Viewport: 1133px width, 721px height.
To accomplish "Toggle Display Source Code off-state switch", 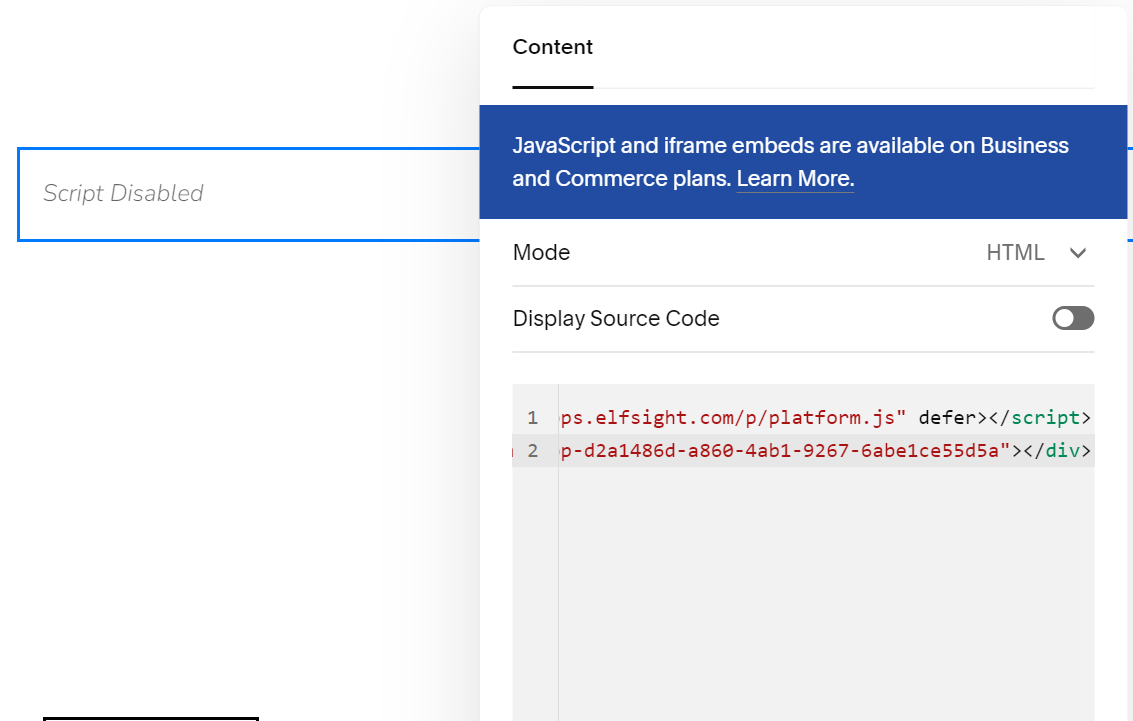I will click(1072, 318).
